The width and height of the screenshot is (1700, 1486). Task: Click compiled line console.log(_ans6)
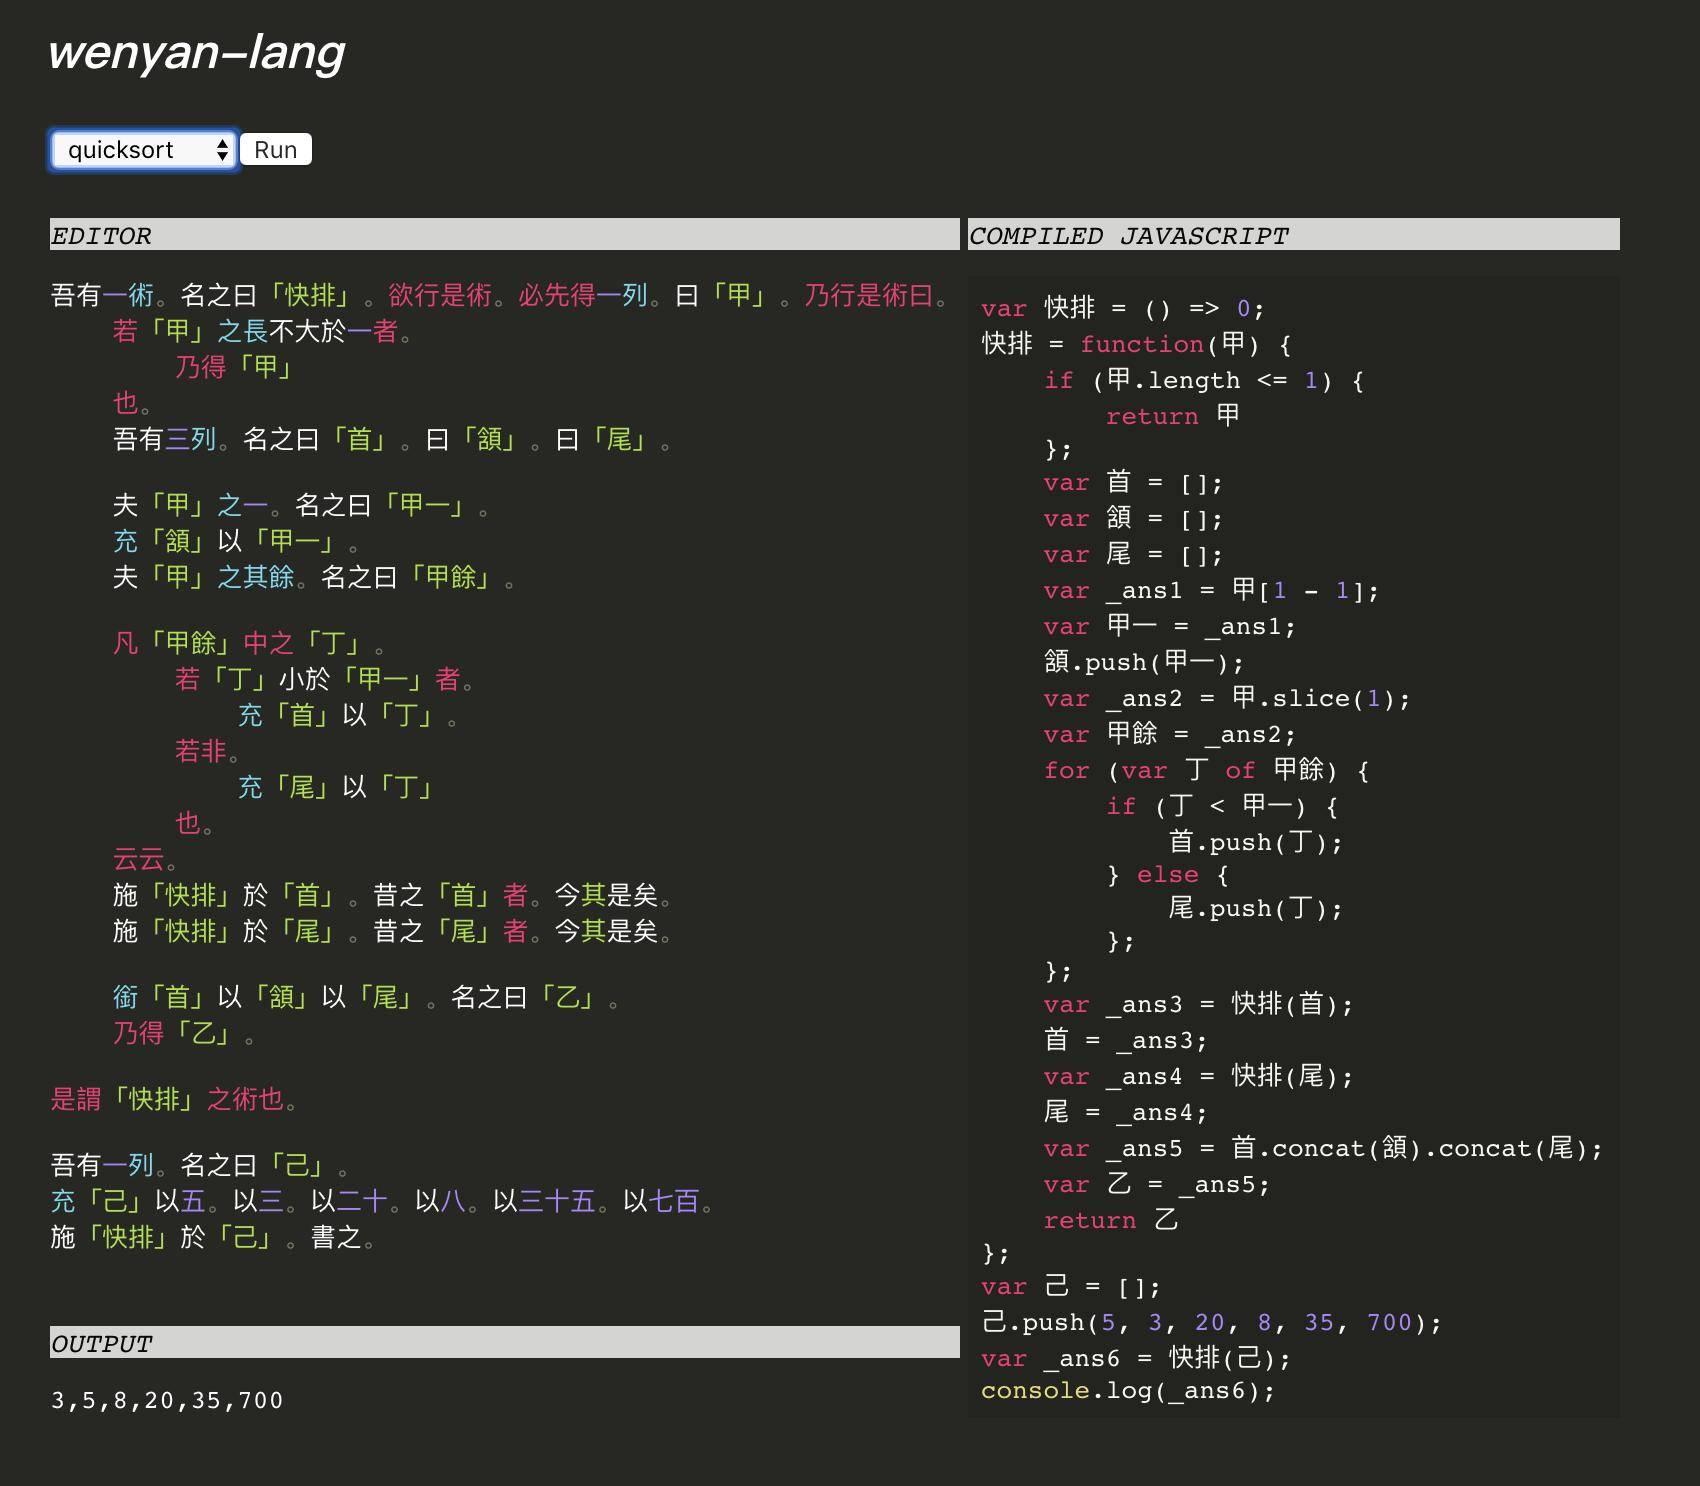pos(1128,1391)
